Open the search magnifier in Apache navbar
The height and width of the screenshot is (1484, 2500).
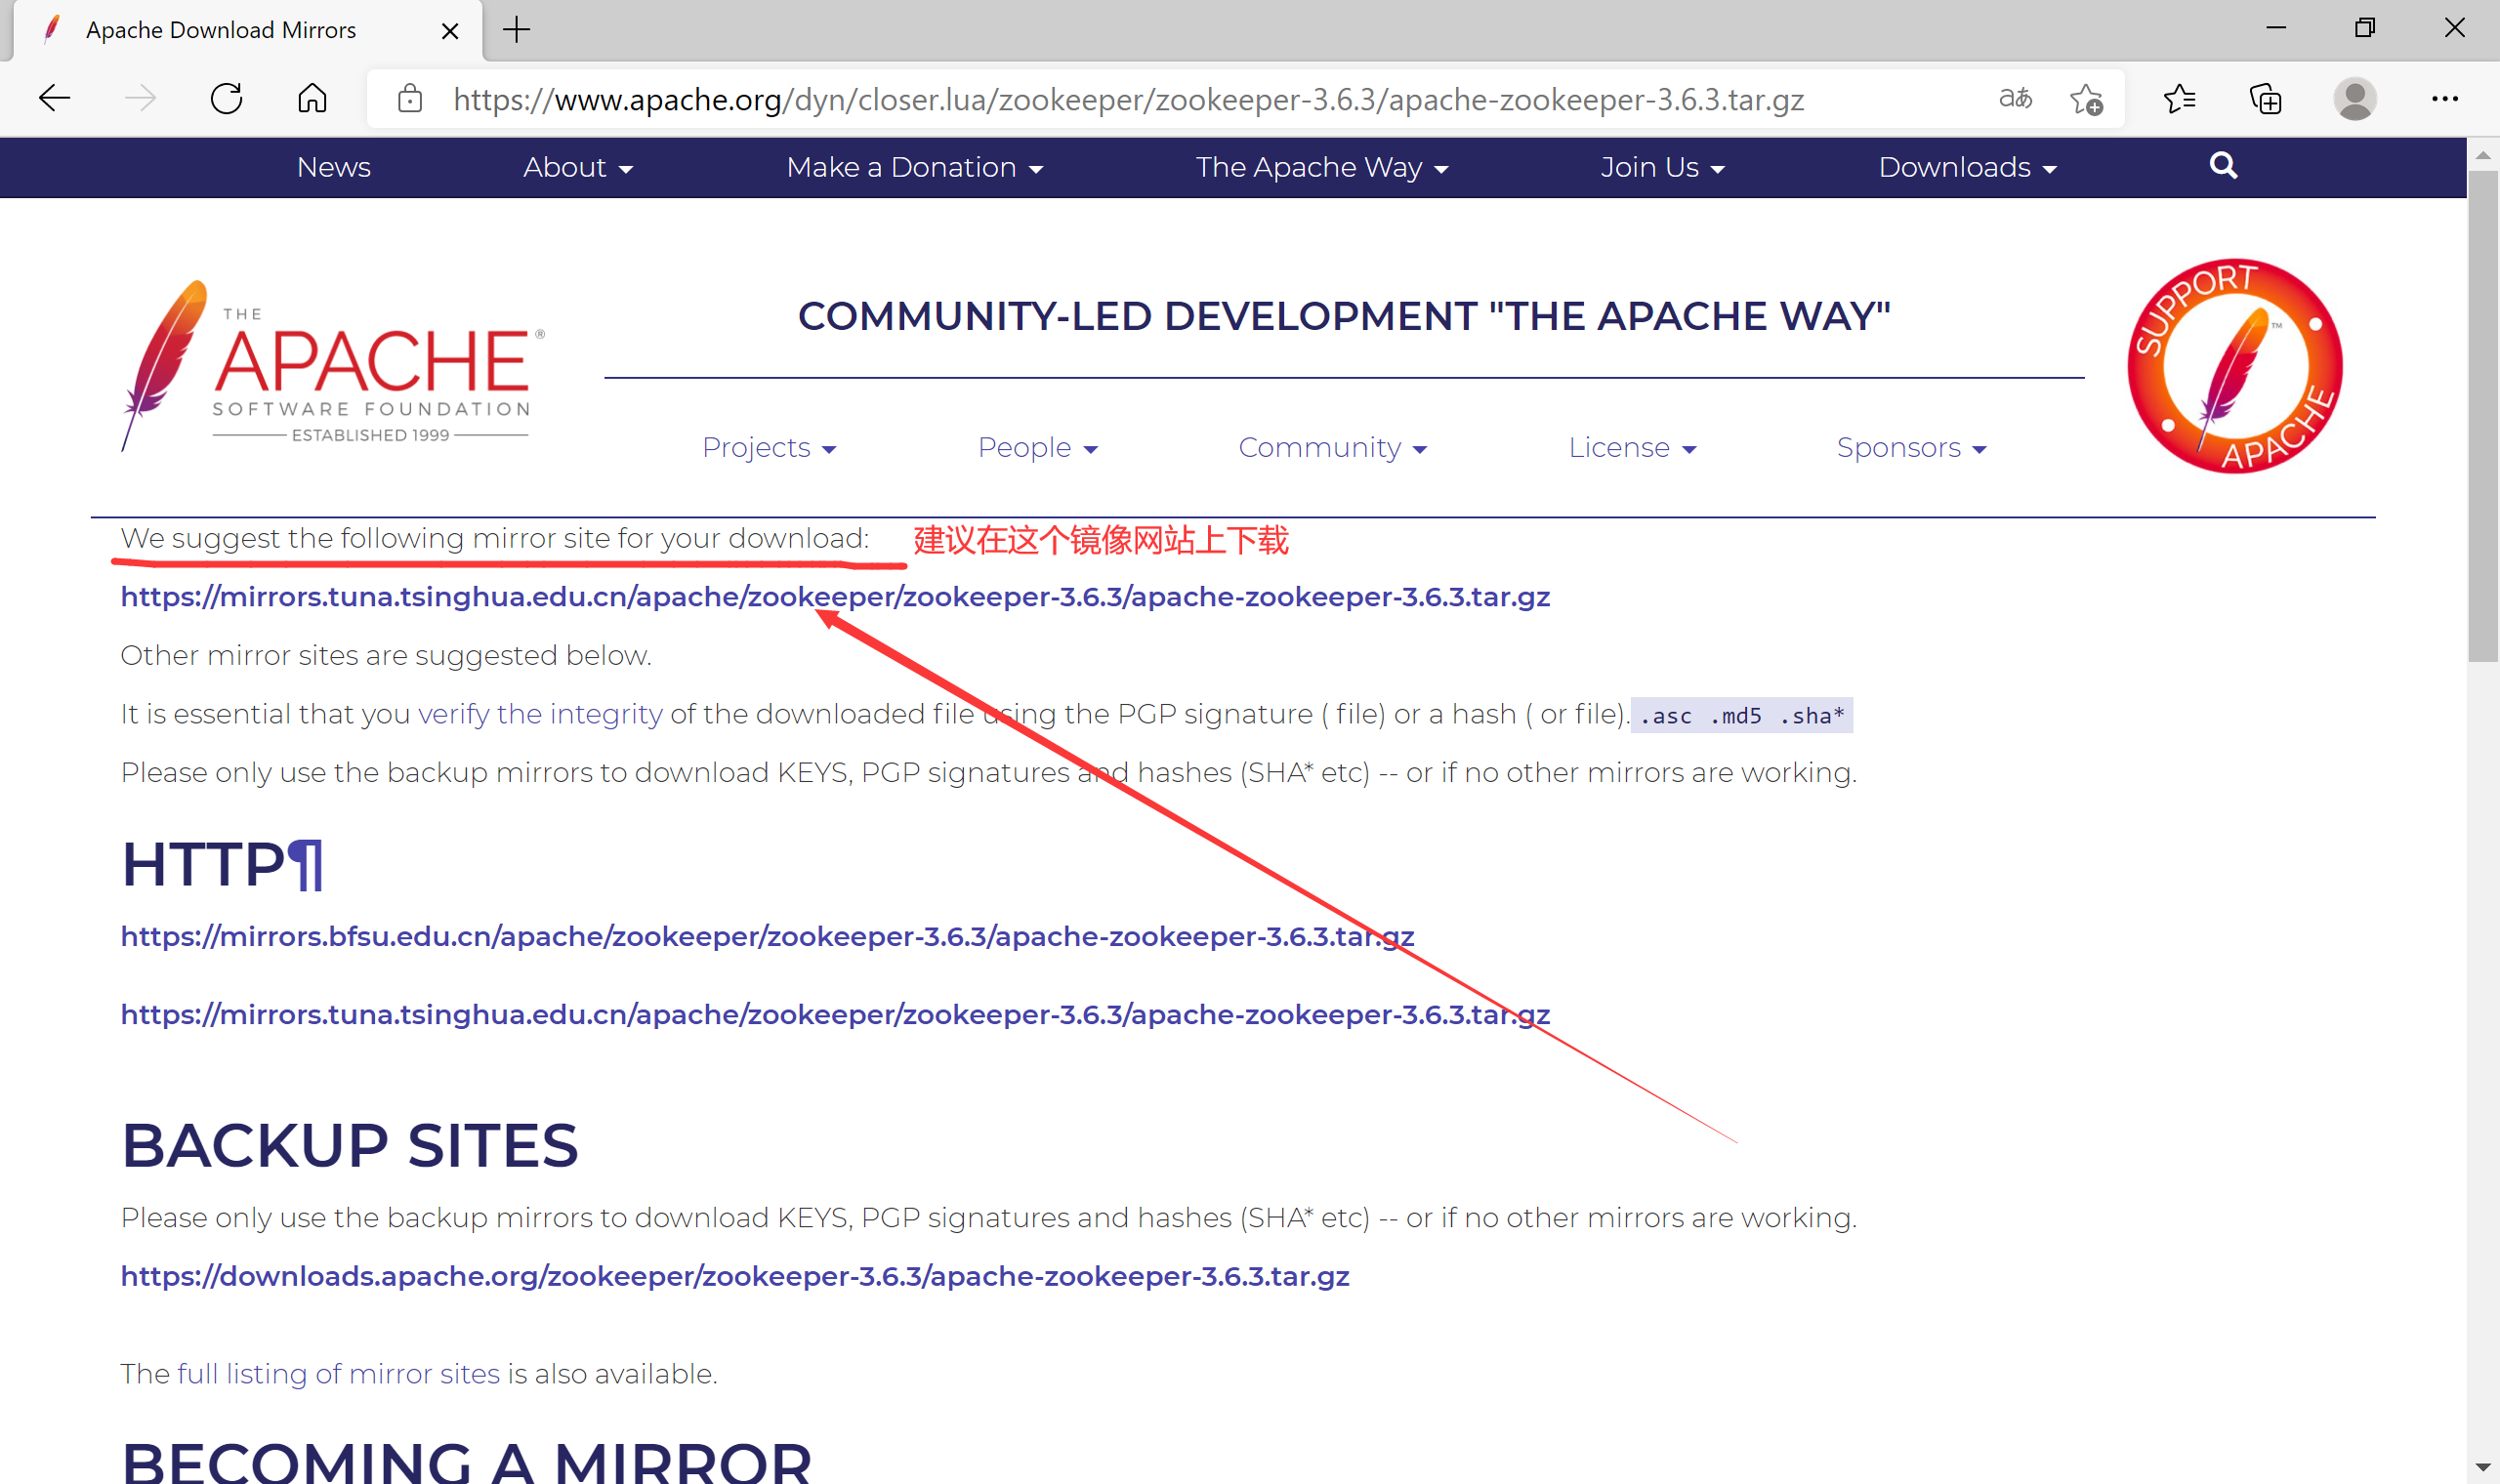pyautogui.click(x=2222, y=165)
